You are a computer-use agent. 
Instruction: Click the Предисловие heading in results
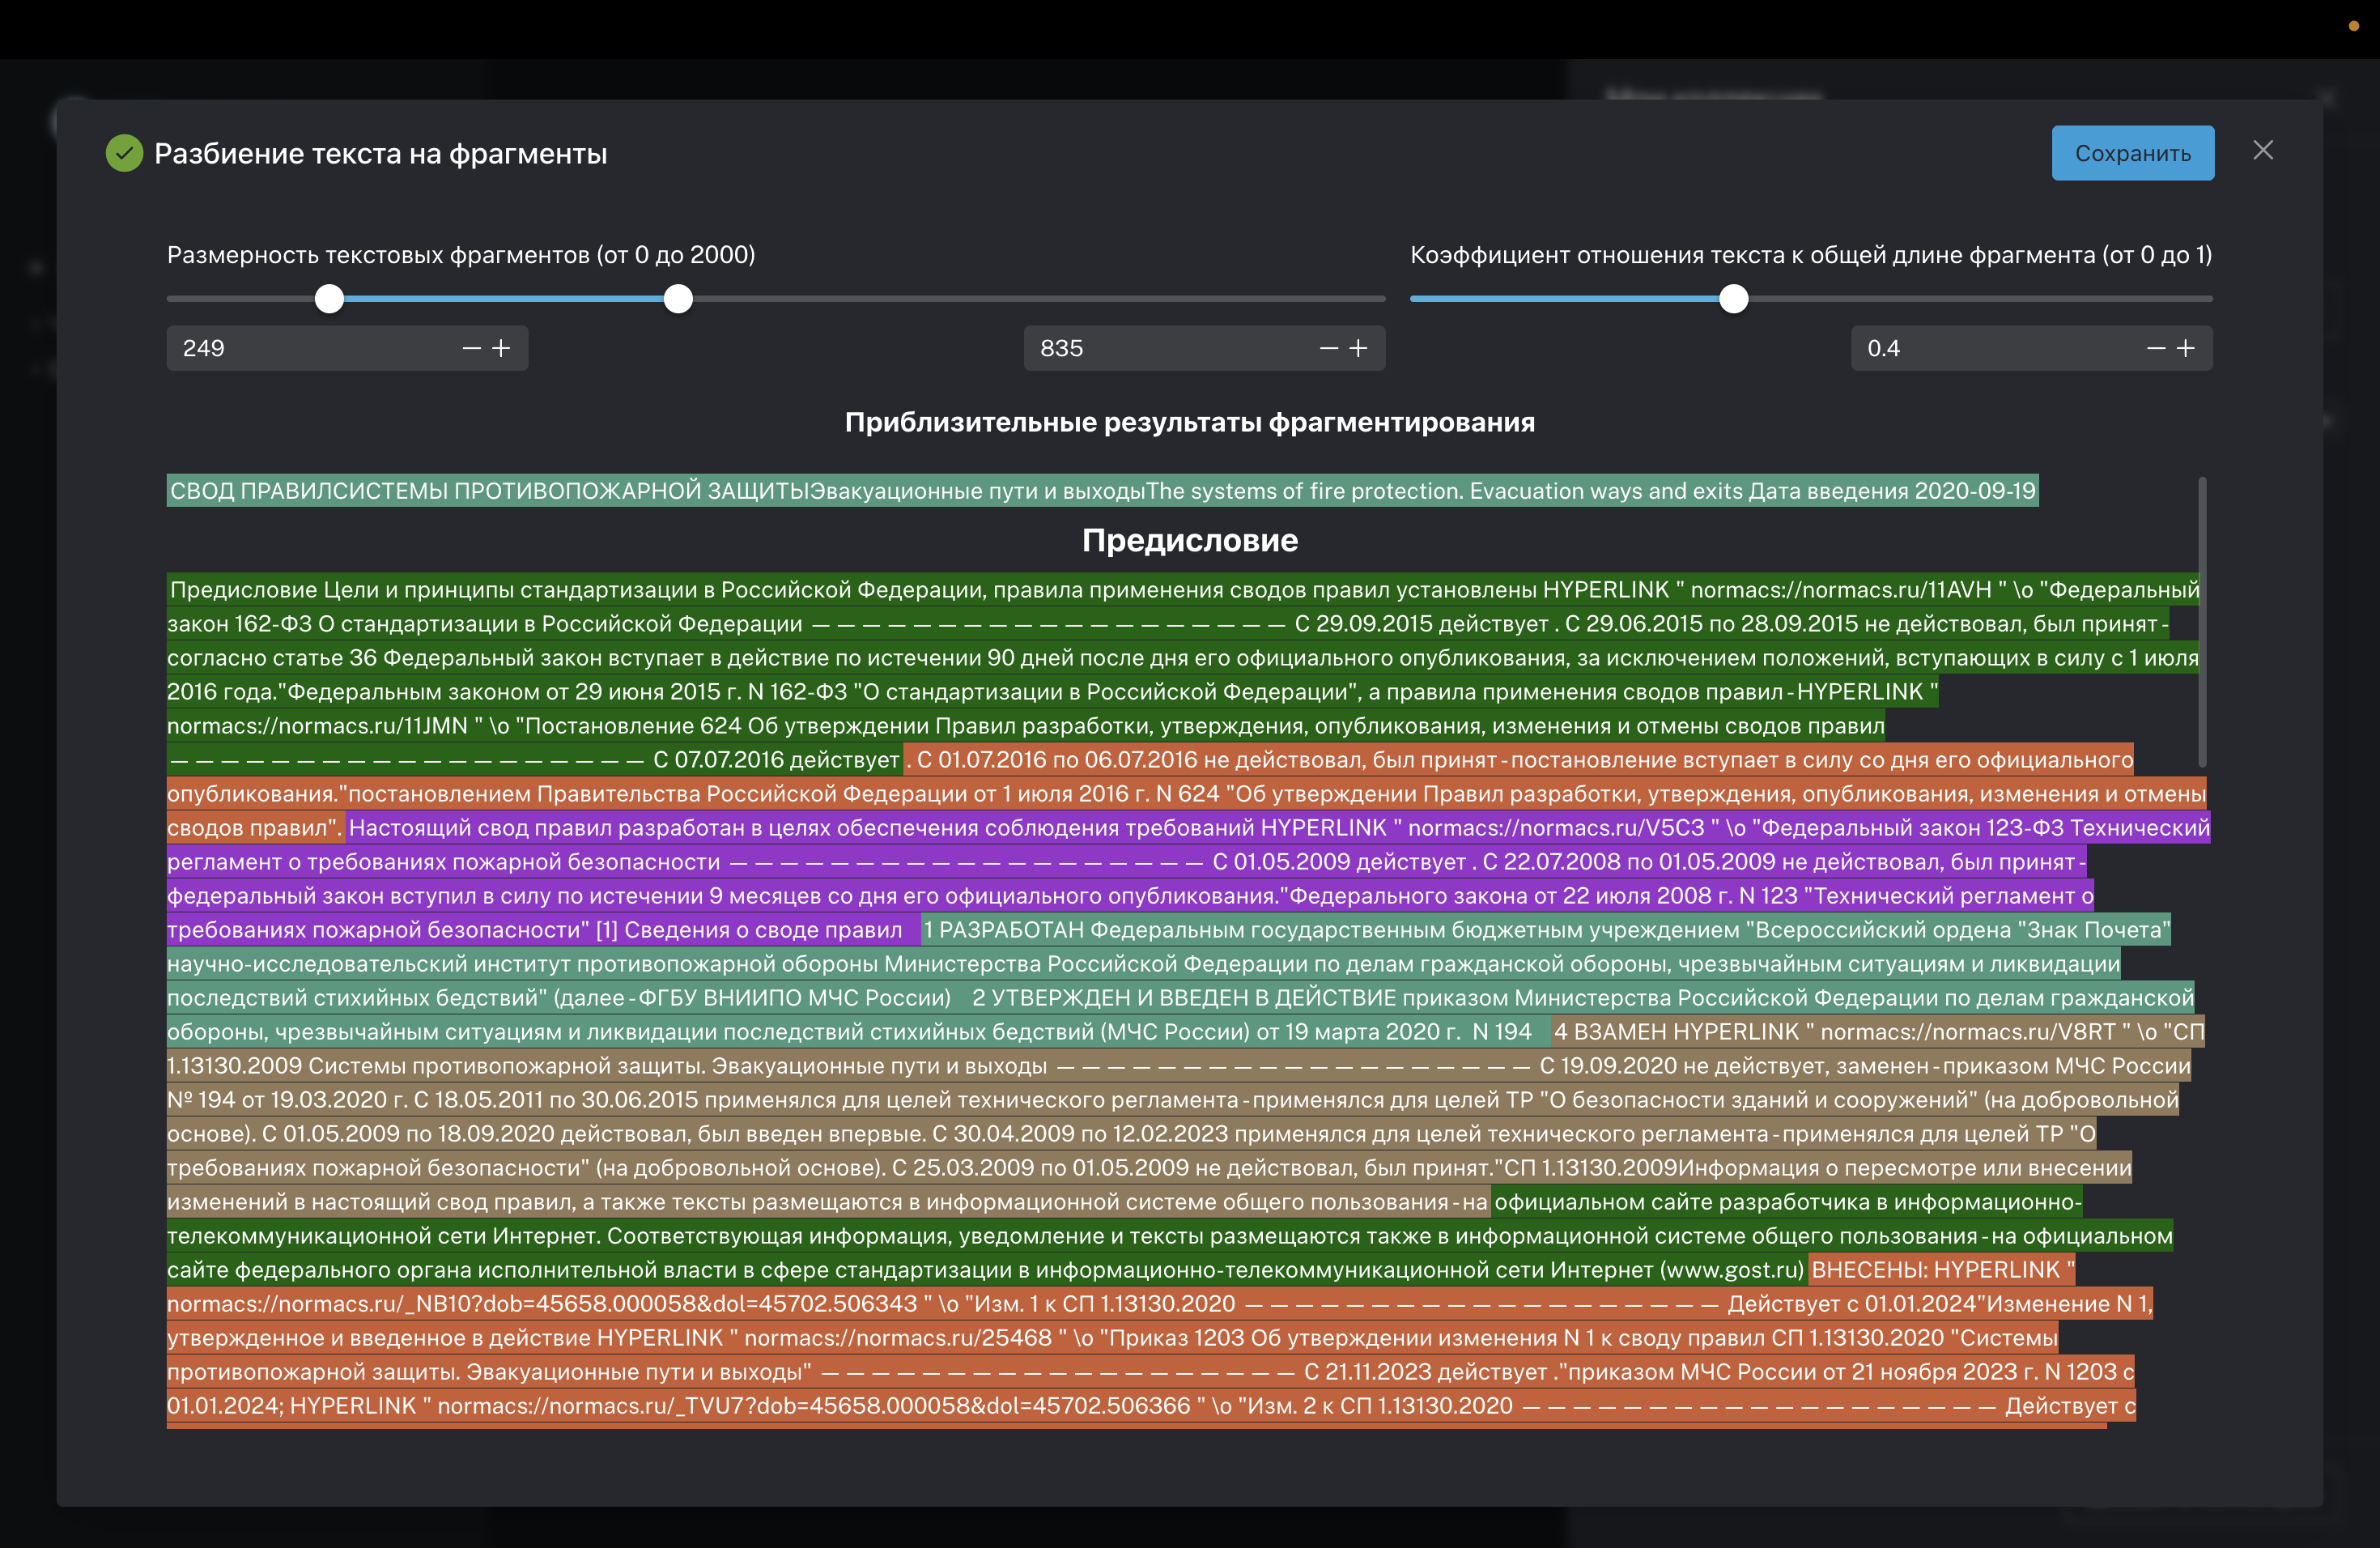tap(1189, 540)
